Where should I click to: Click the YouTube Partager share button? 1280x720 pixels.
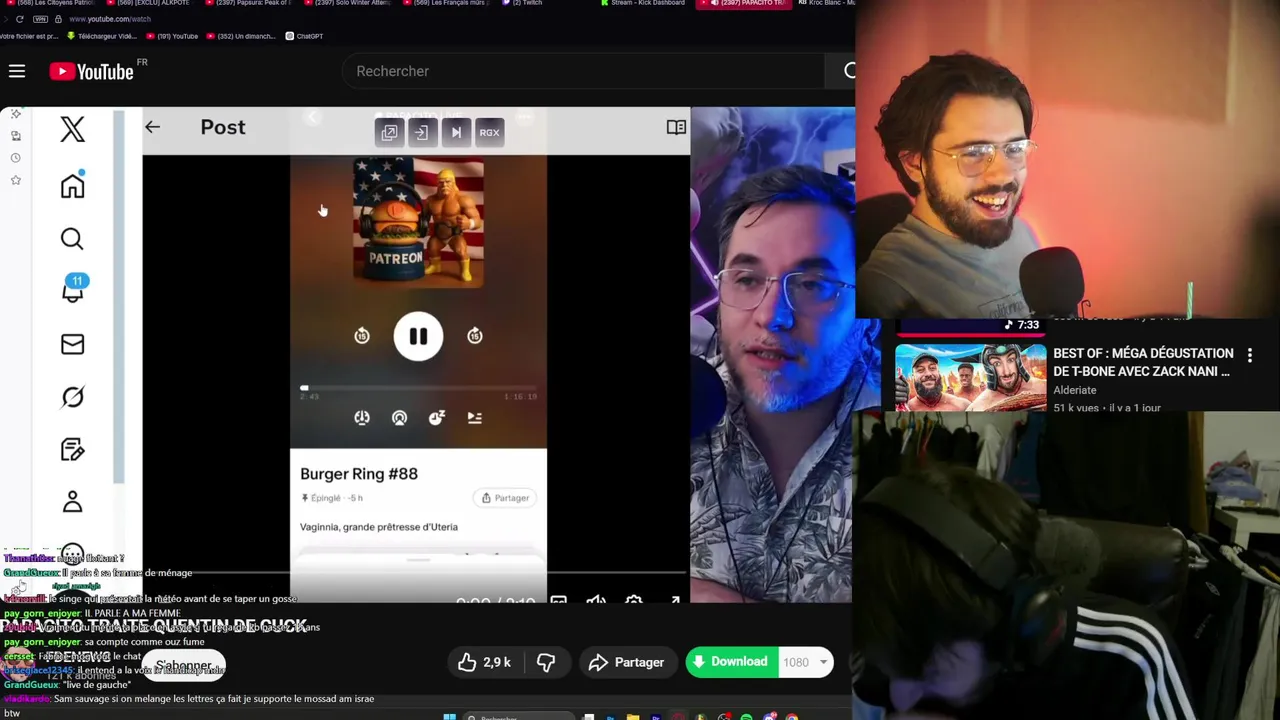[627, 662]
